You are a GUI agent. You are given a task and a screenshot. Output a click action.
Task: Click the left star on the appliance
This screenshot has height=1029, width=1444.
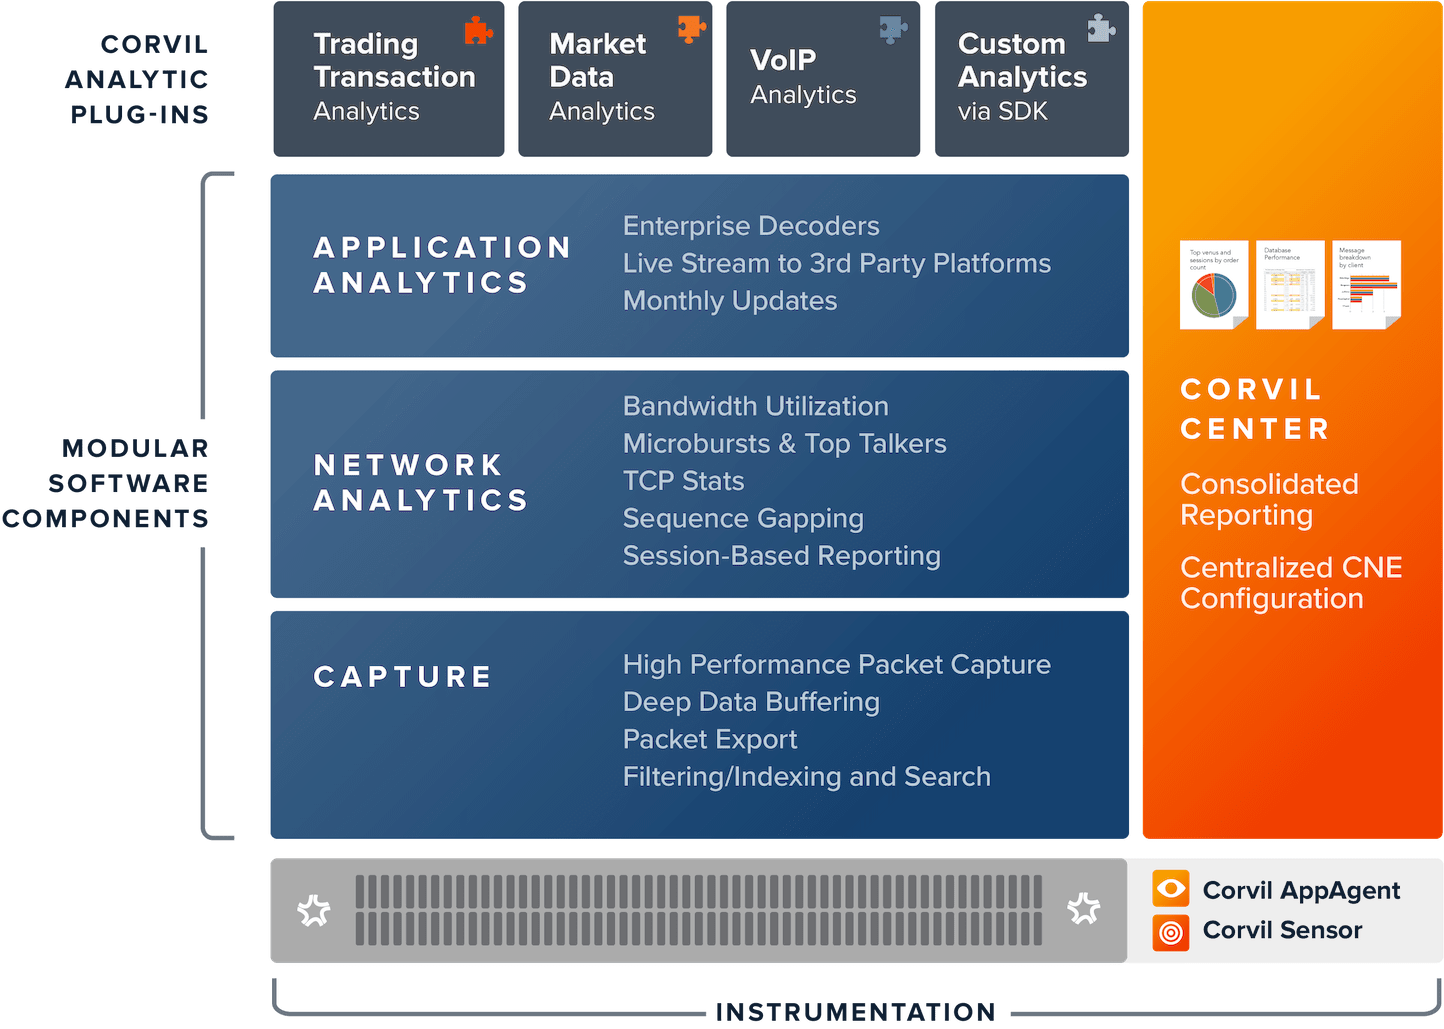[x=314, y=910]
